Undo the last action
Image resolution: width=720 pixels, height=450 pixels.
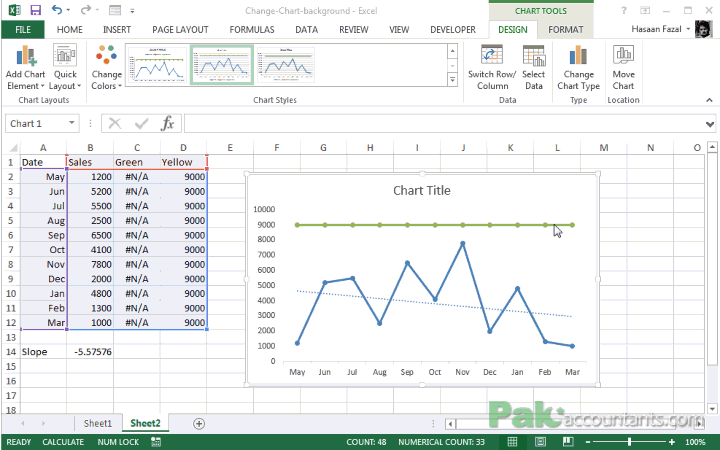click(x=56, y=10)
